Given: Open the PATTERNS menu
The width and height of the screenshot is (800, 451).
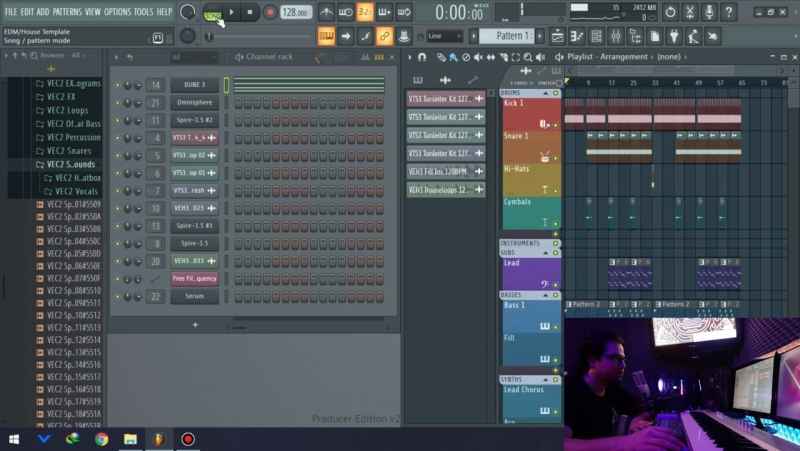Looking at the screenshot, I should click(67, 12).
